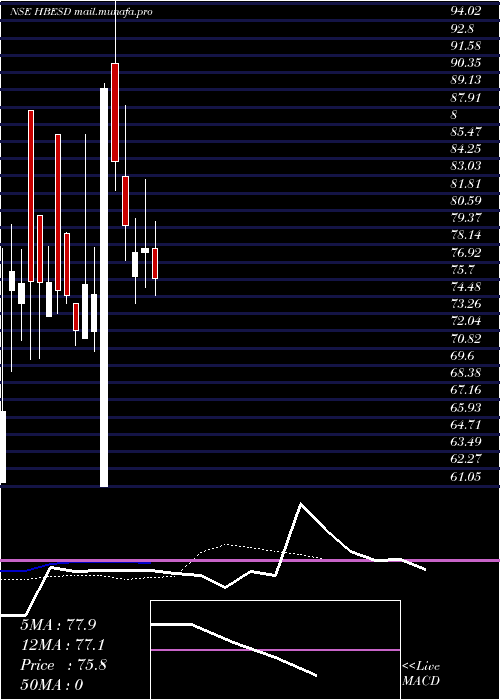This screenshot has height=700, width=500.
Task: Click the 50MA : 0 readout
Action: [x=52, y=685]
